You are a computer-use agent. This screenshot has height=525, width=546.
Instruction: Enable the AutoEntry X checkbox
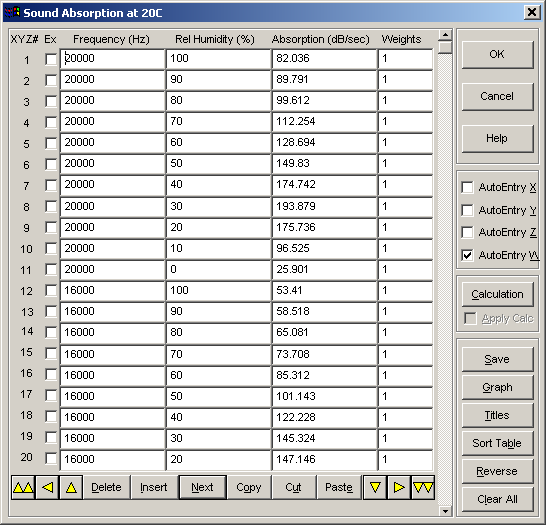pos(467,187)
